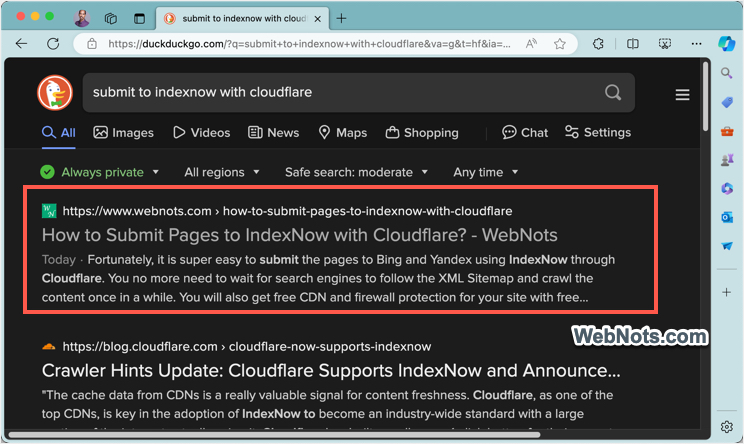
Task: Open sidebar settings gear icon
Action: (x=726, y=427)
